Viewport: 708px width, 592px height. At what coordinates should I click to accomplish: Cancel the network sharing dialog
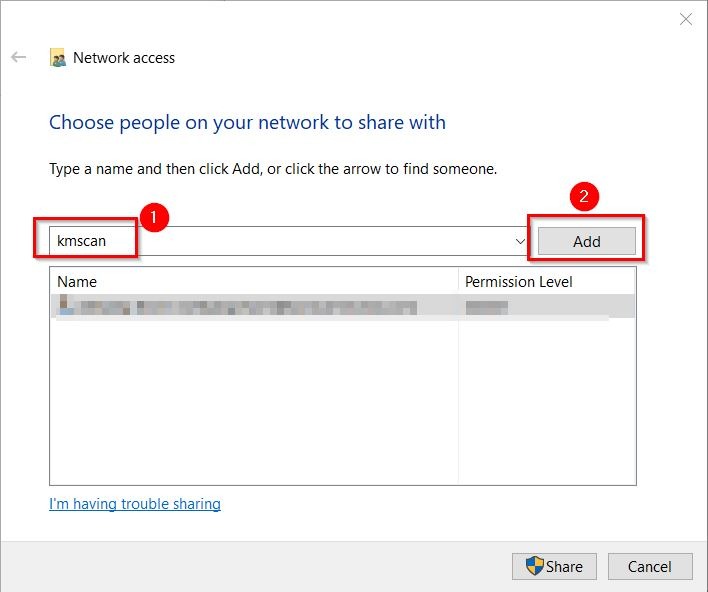tap(650, 566)
